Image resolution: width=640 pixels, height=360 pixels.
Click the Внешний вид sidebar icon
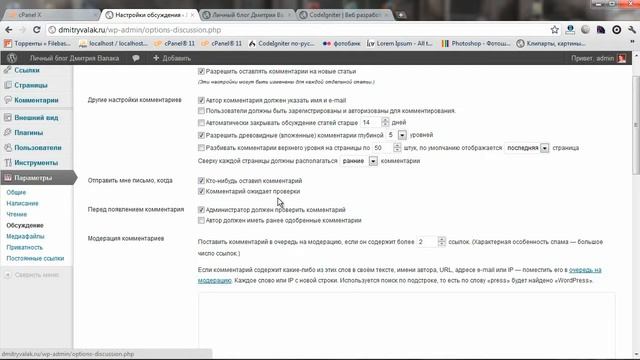[8, 118]
